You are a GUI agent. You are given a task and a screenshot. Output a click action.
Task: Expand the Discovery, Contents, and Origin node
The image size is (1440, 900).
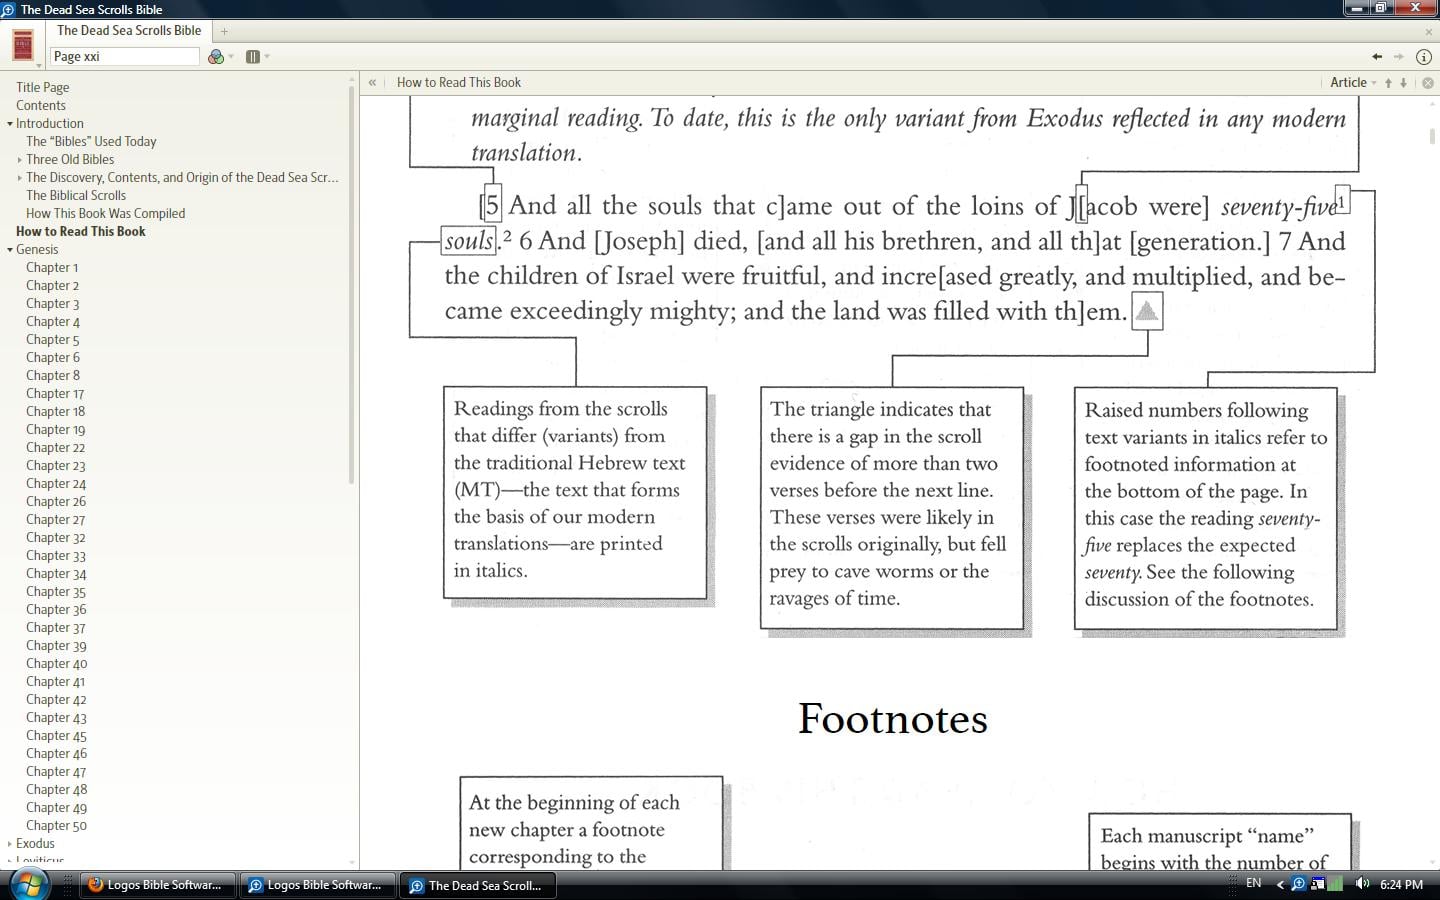[20, 178]
